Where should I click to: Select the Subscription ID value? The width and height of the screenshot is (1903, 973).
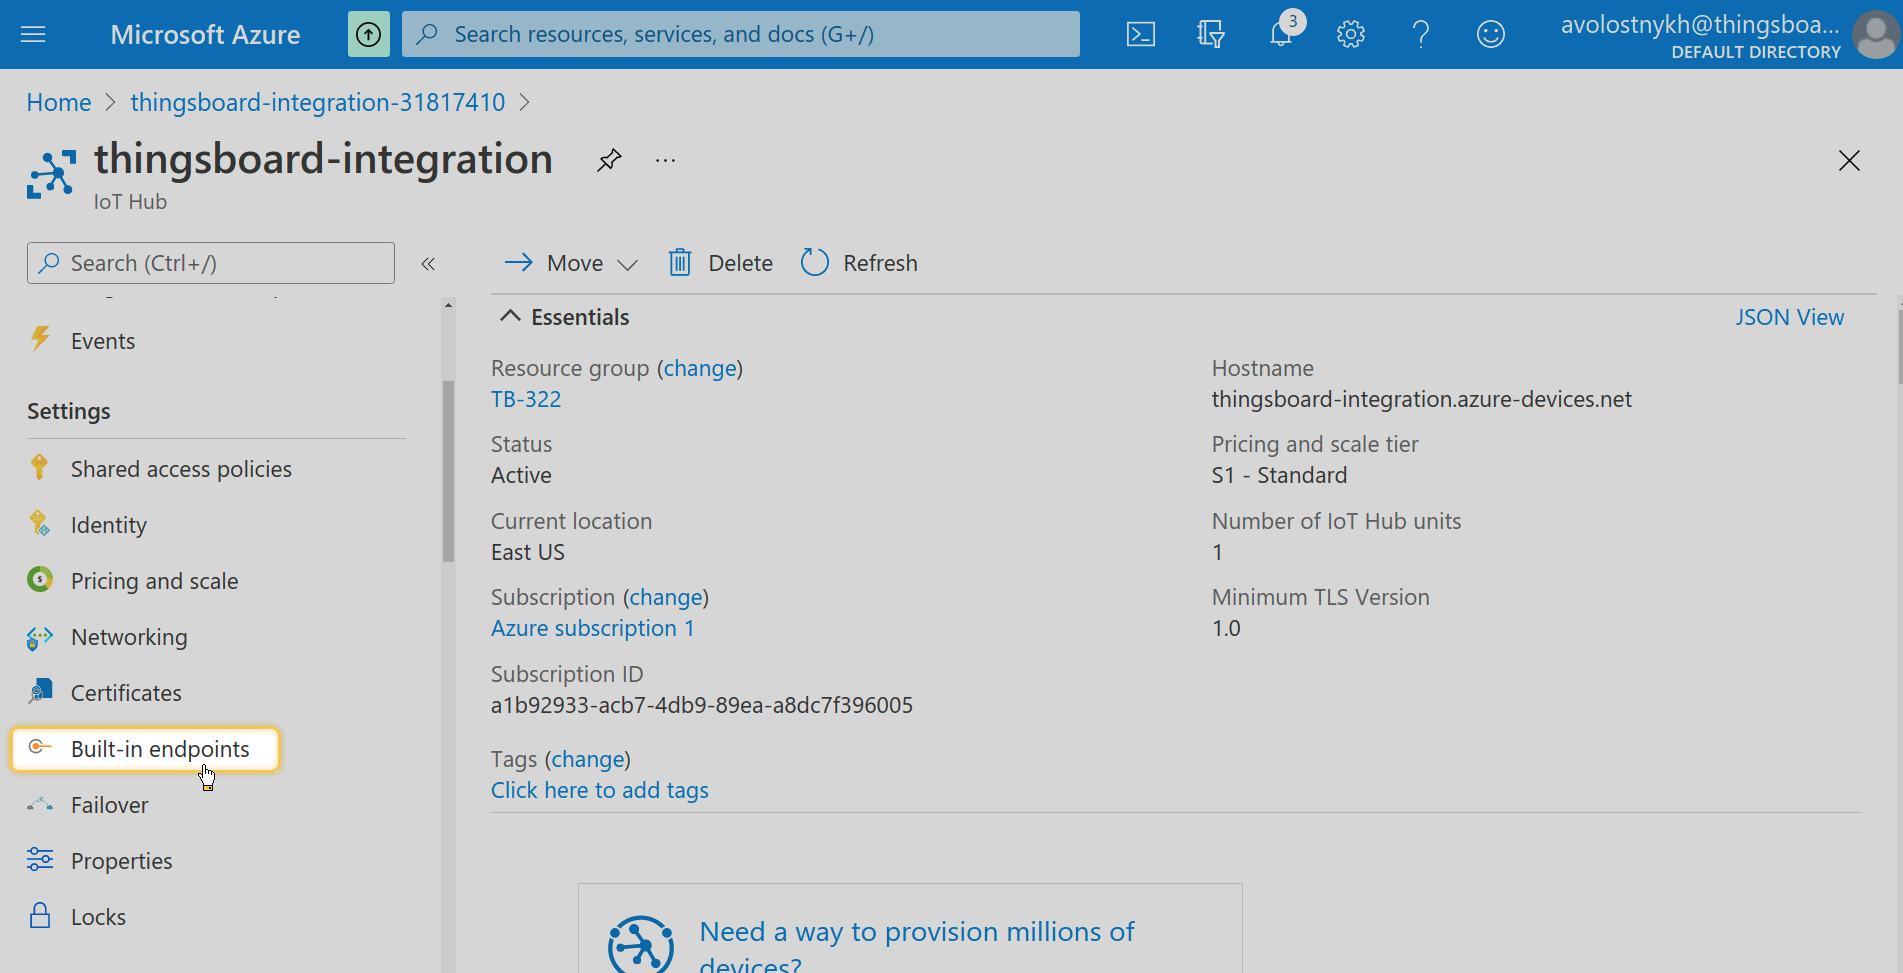pyautogui.click(x=702, y=705)
